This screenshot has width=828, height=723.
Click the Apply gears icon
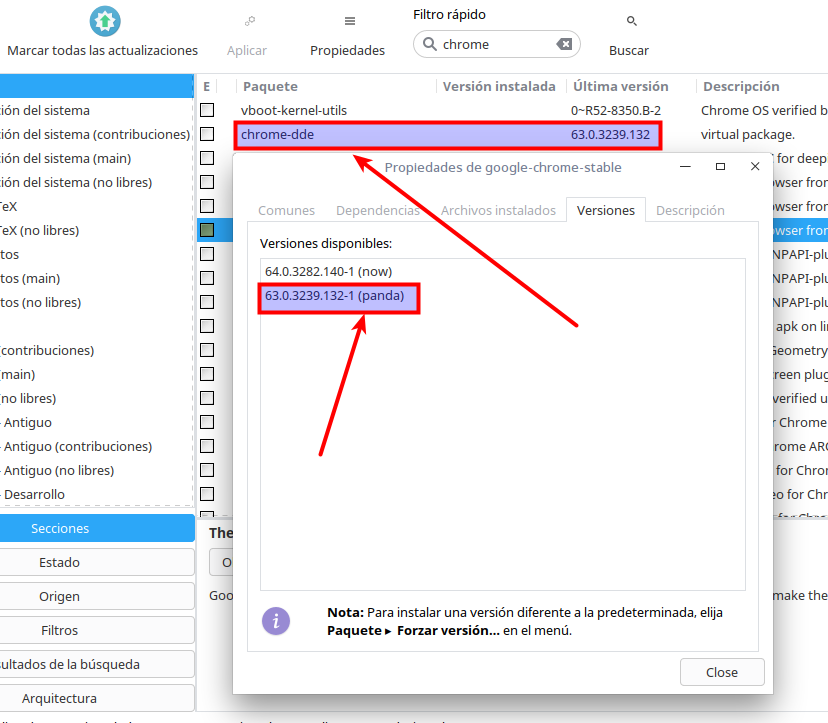(x=247, y=21)
